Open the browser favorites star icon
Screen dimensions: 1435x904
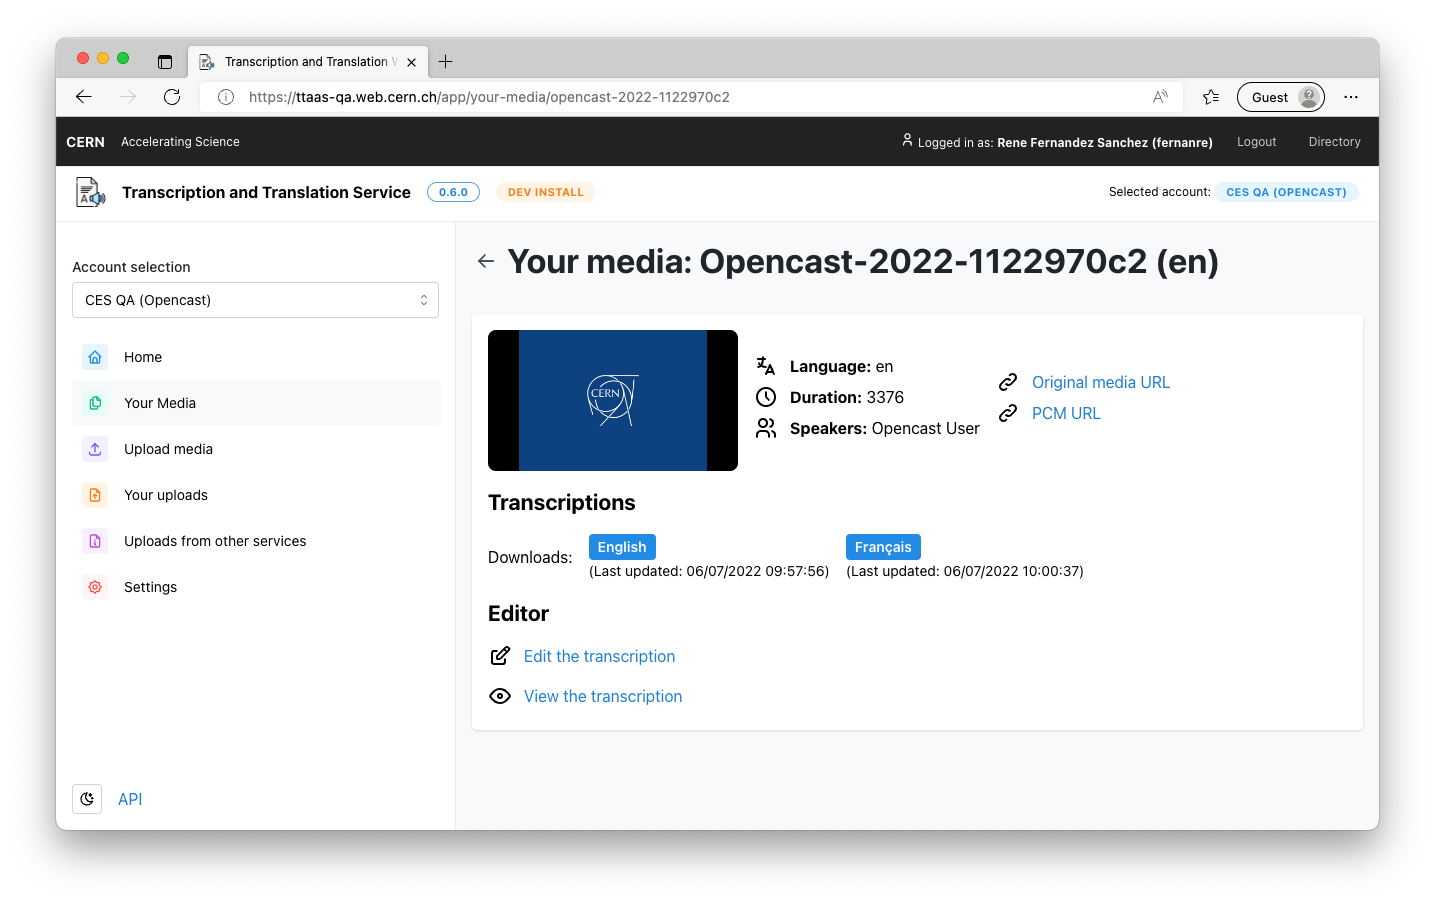(1211, 97)
